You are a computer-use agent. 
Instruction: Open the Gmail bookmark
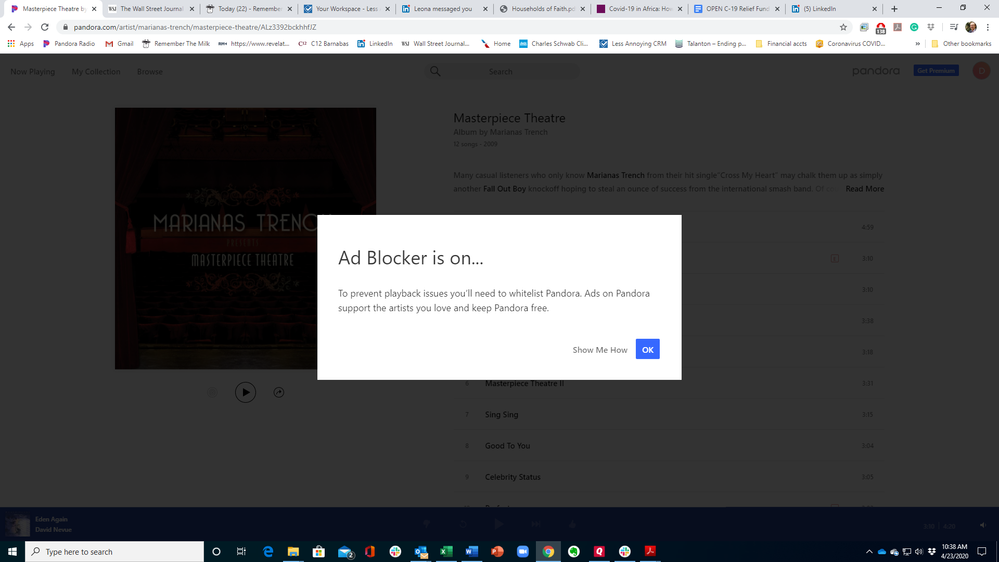click(119, 44)
